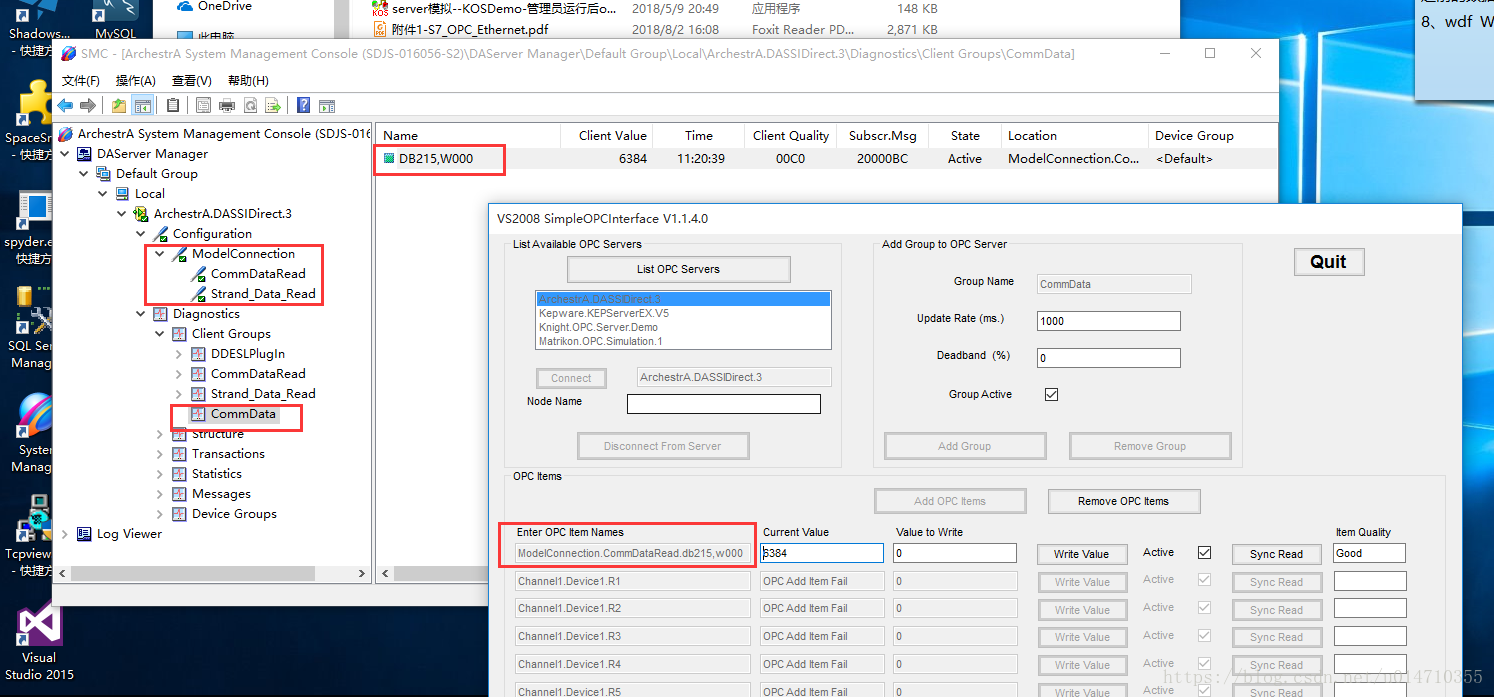Click the clipboard icon in SMC toolbar

[173, 105]
